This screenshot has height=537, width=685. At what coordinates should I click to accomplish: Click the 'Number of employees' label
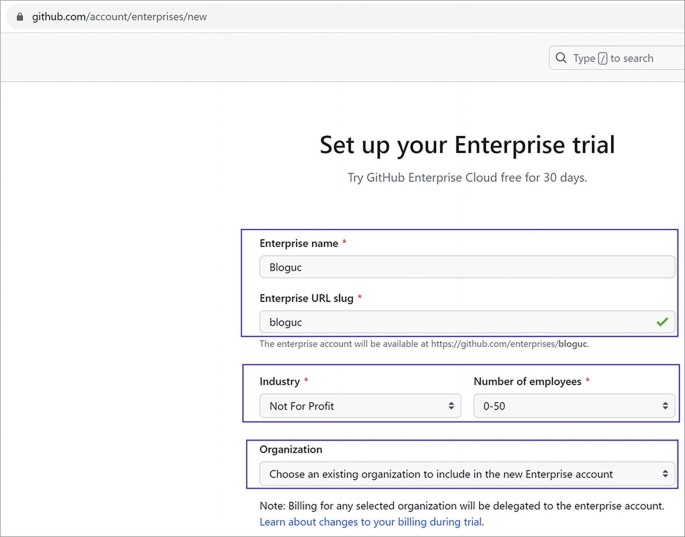527,381
